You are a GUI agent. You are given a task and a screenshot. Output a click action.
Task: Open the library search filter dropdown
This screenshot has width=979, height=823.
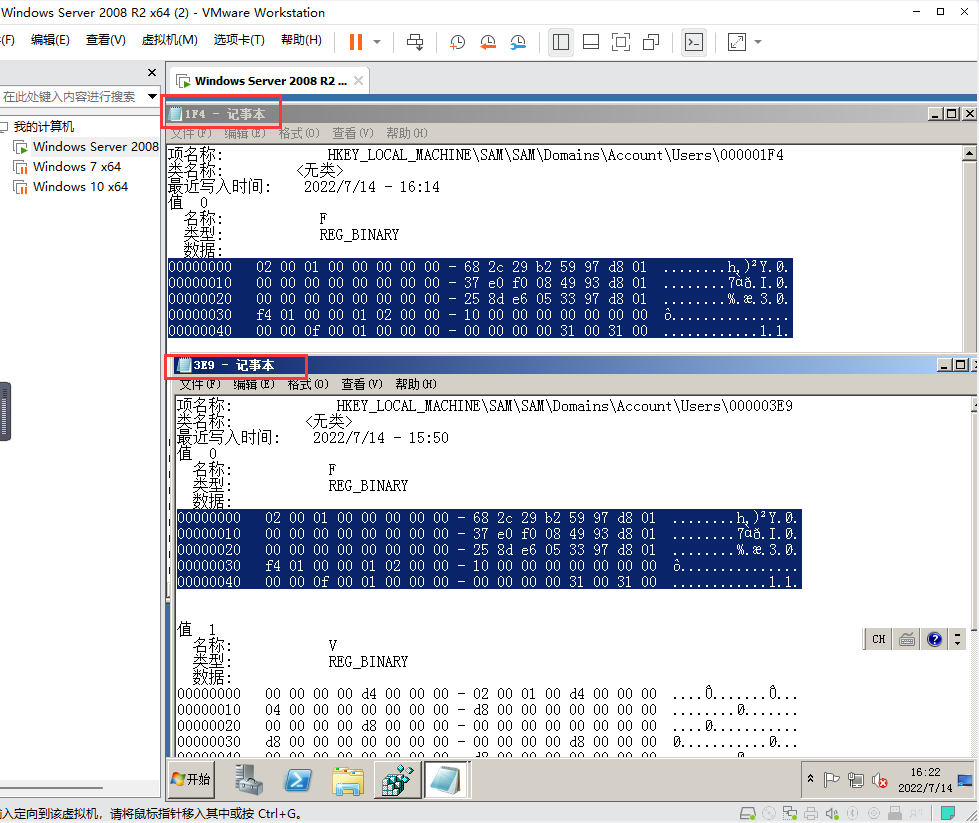tap(152, 97)
